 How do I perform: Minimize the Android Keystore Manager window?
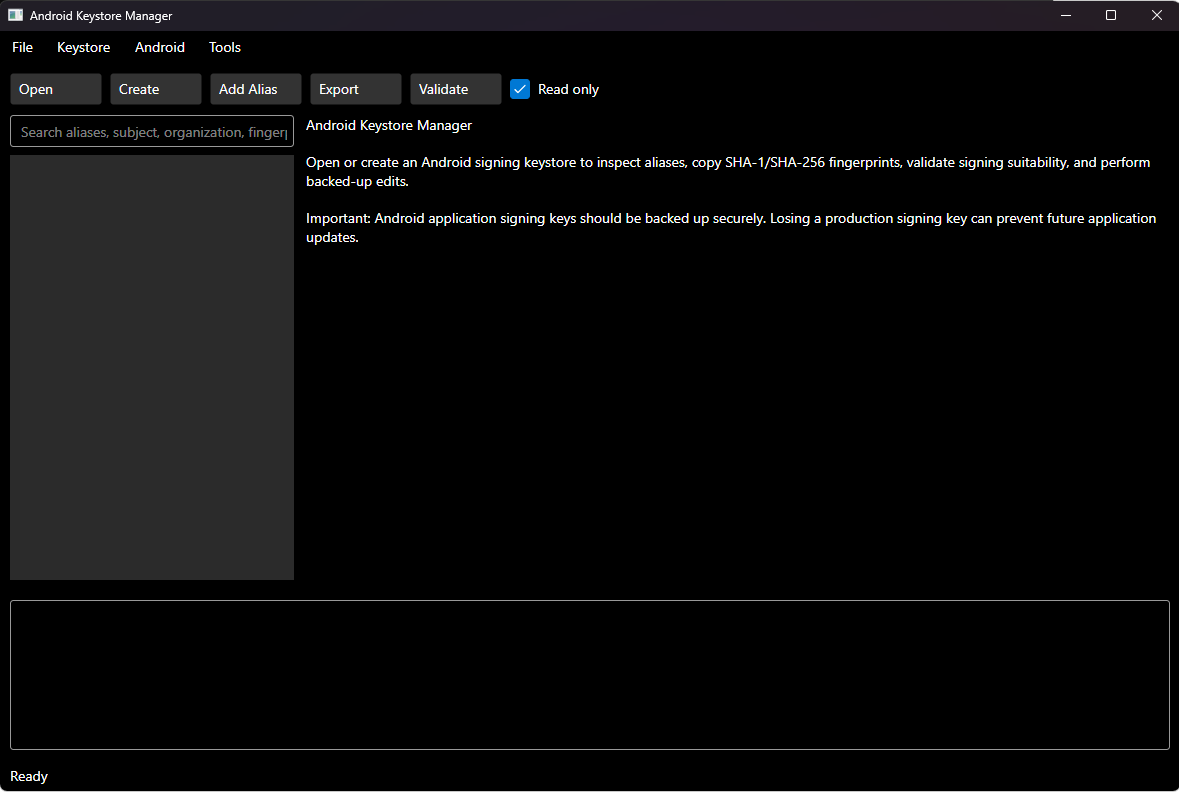coord(1065,15)
